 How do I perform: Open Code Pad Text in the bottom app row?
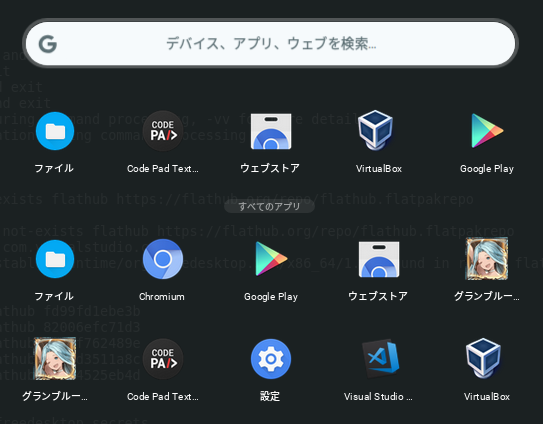tap(162, 359)
